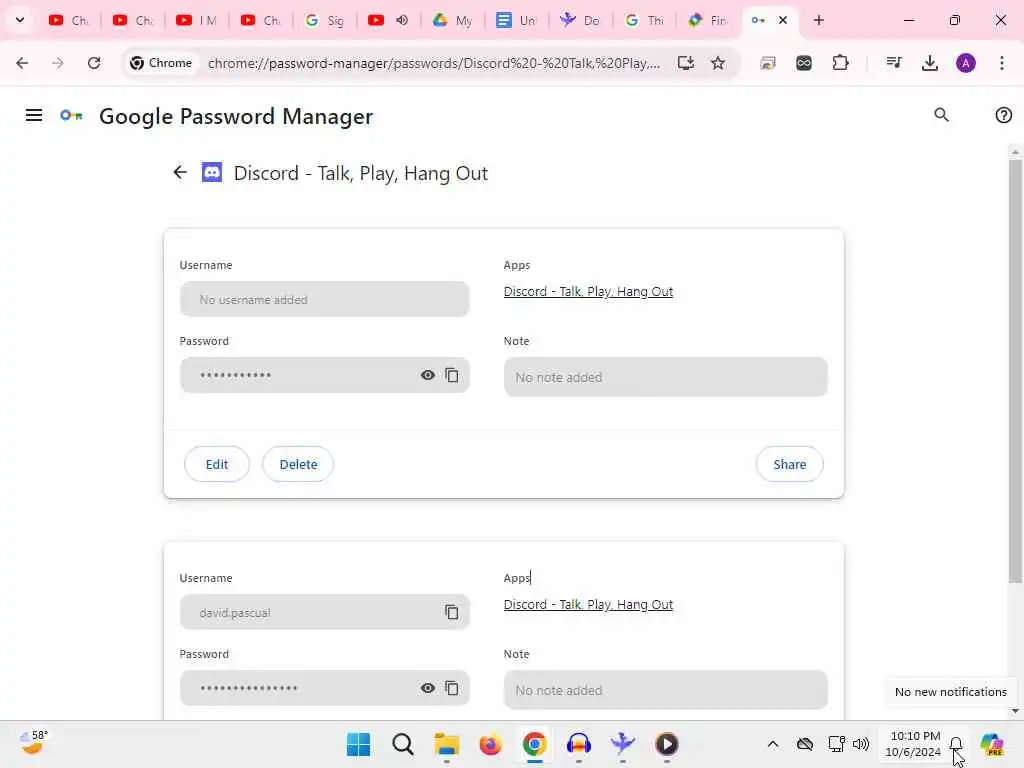Open the media player taskbar icon
Viewport: 1024px width, 768px height.
coord(667,744)
